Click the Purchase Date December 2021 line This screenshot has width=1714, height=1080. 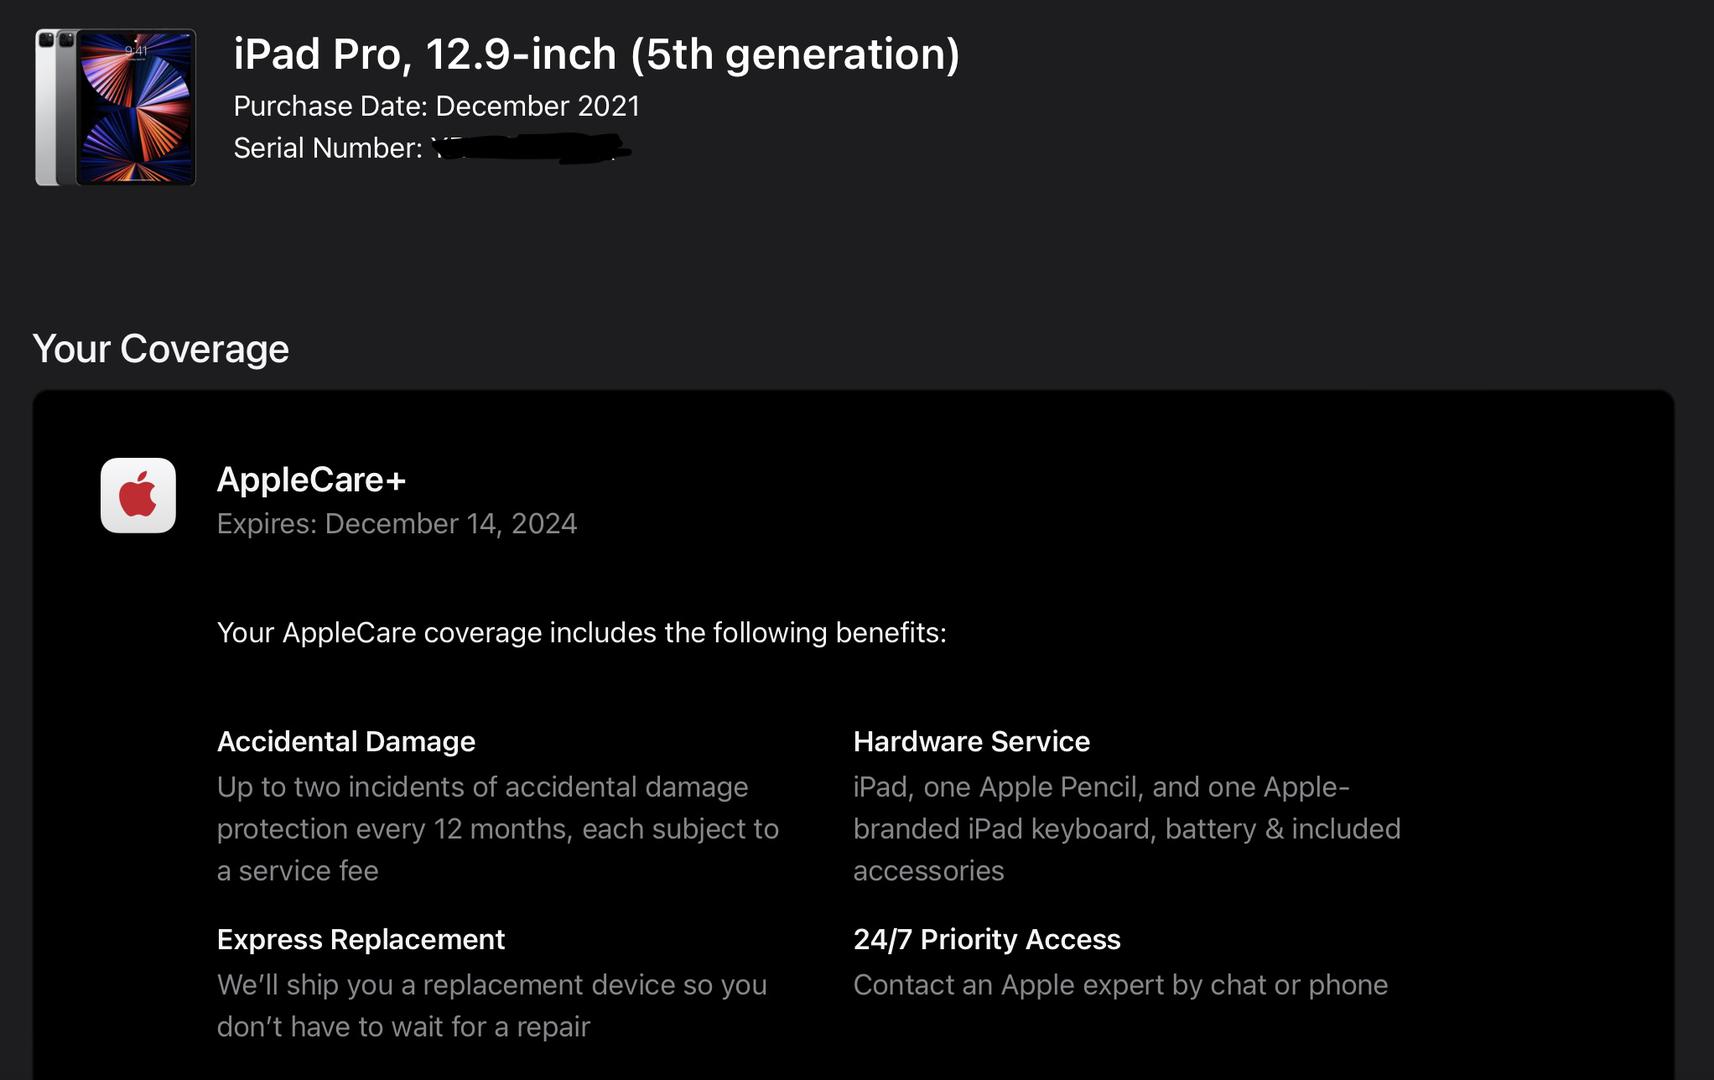(x=436, y=106)
